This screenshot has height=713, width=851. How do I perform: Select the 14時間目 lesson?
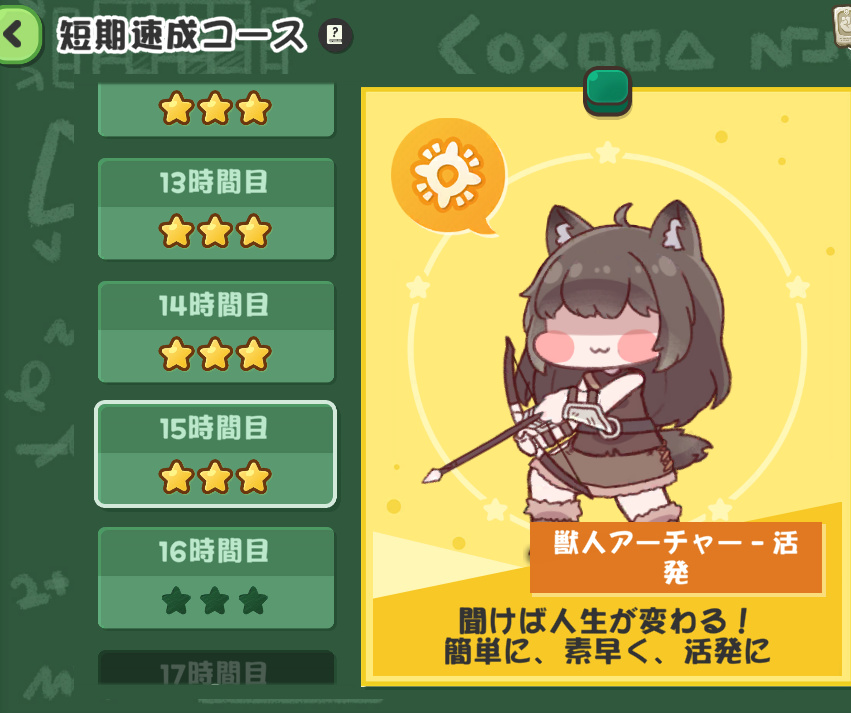pyautogui.click(x=216, y=332)
